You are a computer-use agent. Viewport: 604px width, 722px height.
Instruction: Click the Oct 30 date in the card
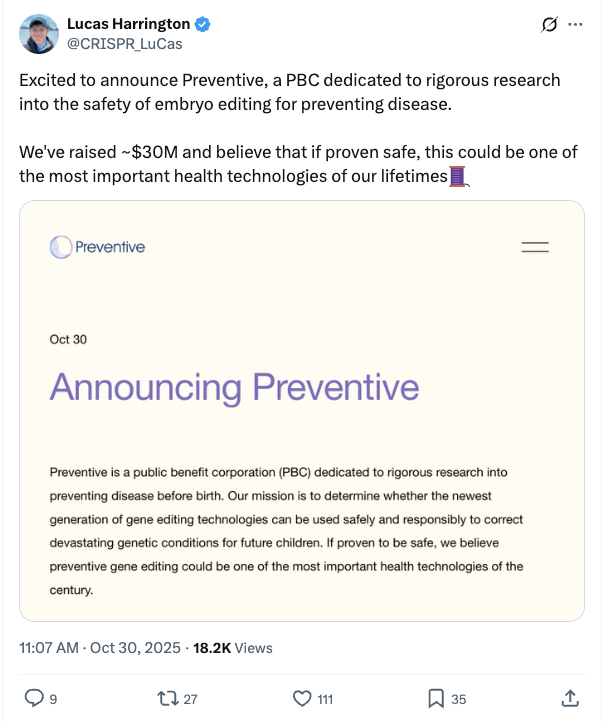point(68,339)
